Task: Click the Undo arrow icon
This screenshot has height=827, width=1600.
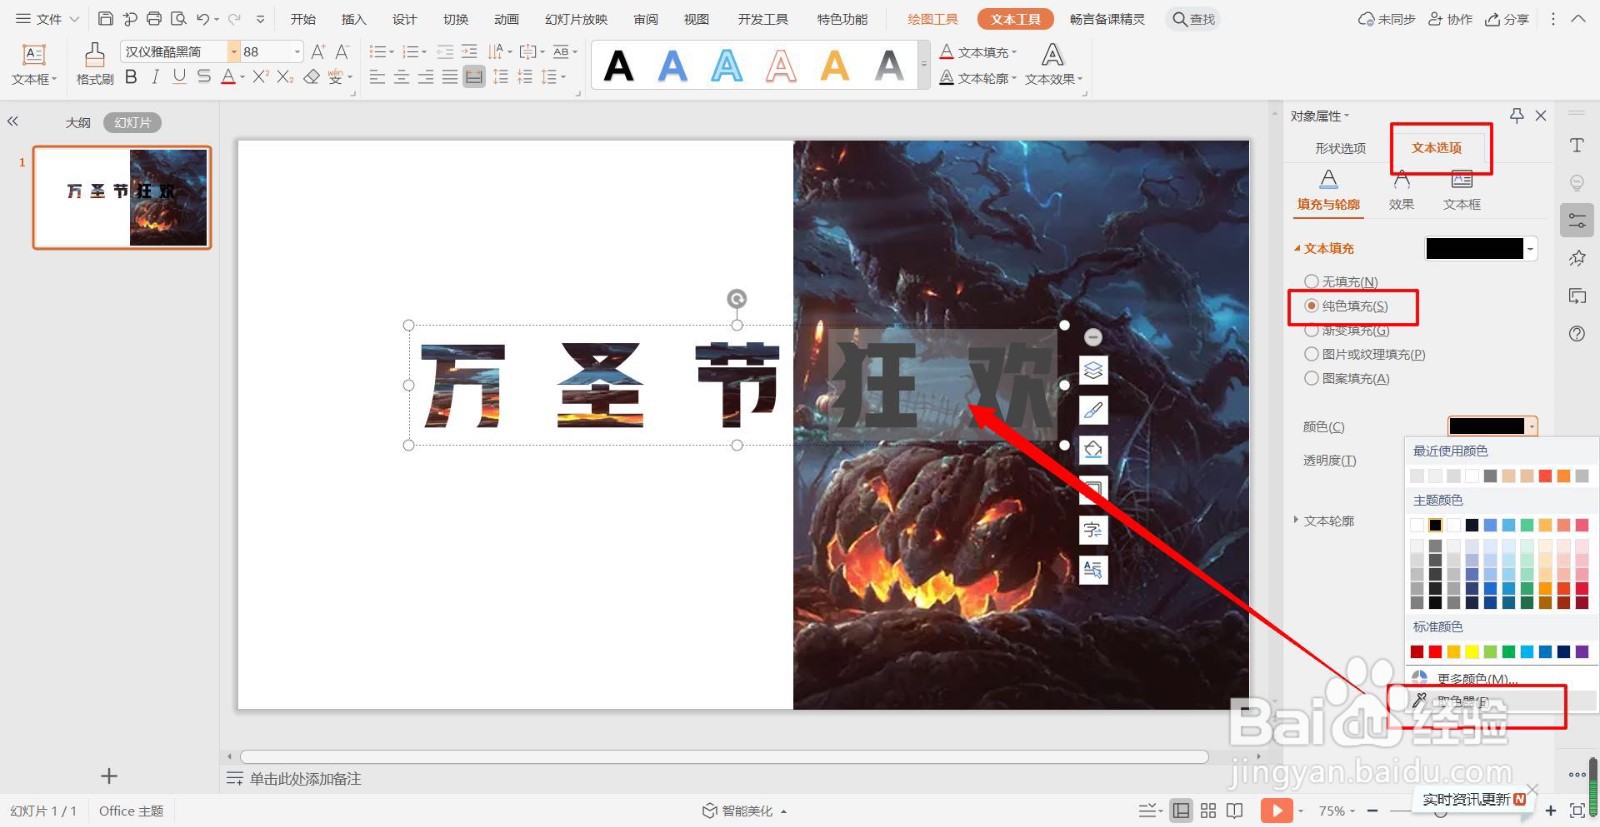Action: click(x=203, y=19)
